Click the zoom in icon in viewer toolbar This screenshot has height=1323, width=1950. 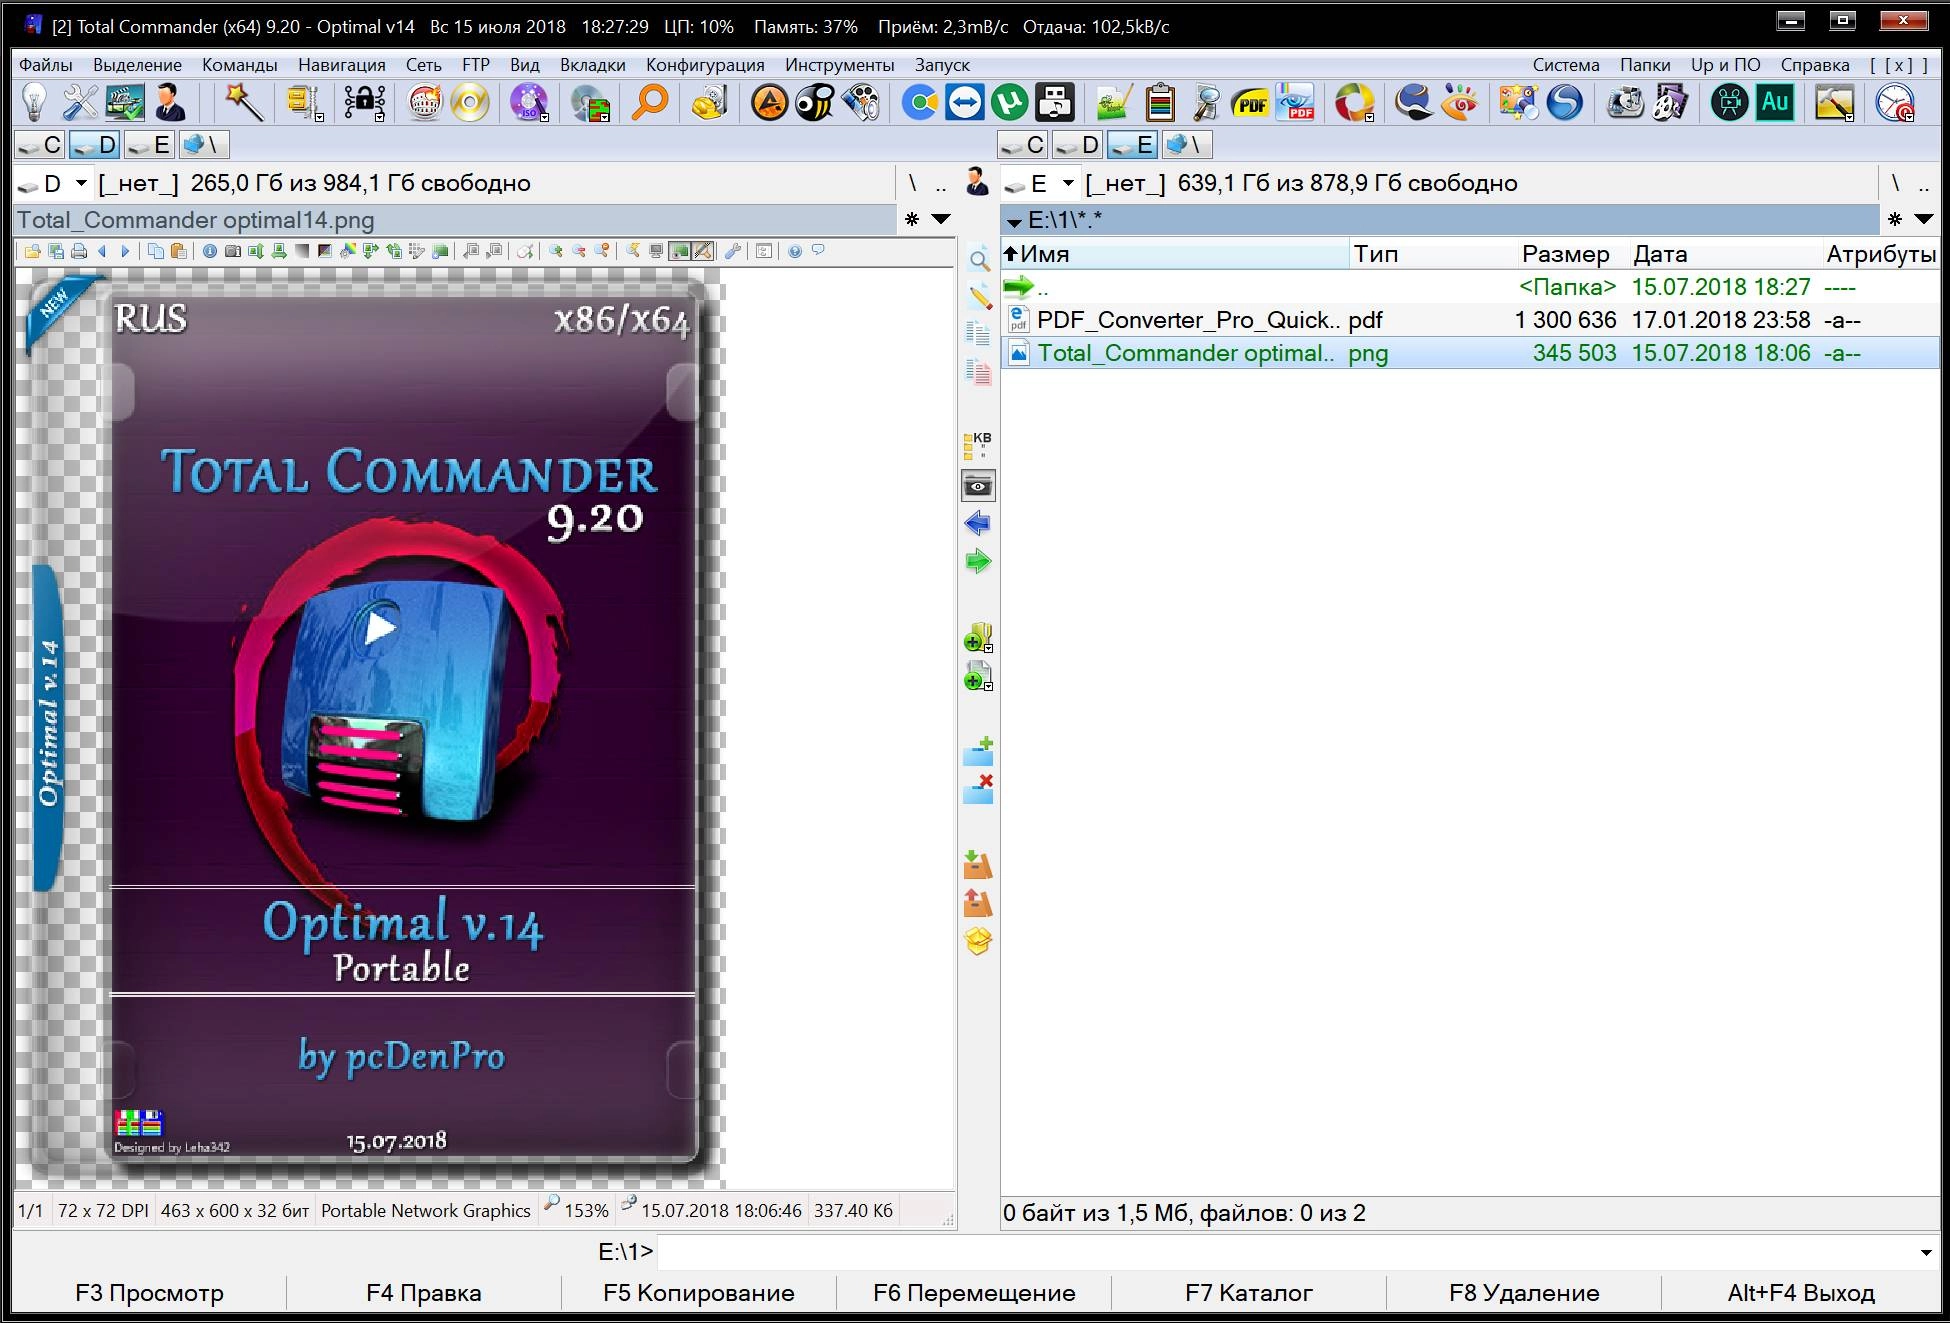coord(556,251)
